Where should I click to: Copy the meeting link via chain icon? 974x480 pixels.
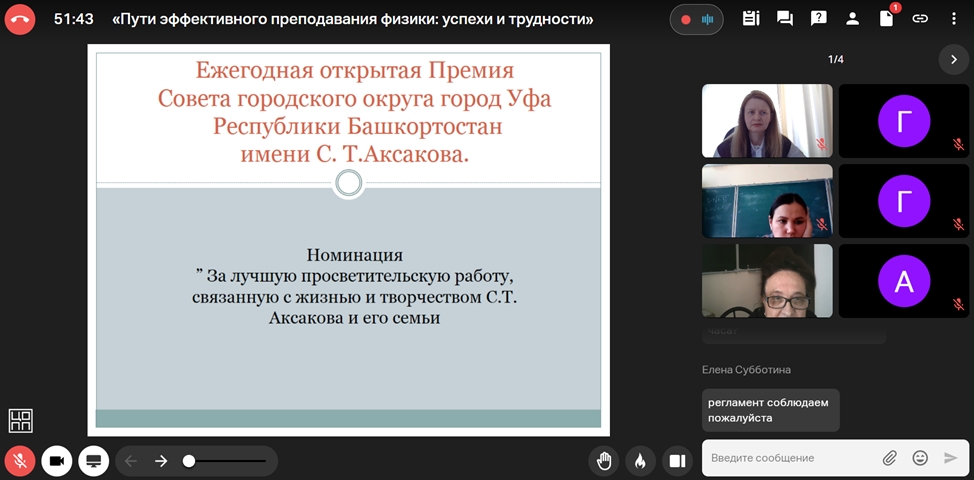(x=920, y=19)
